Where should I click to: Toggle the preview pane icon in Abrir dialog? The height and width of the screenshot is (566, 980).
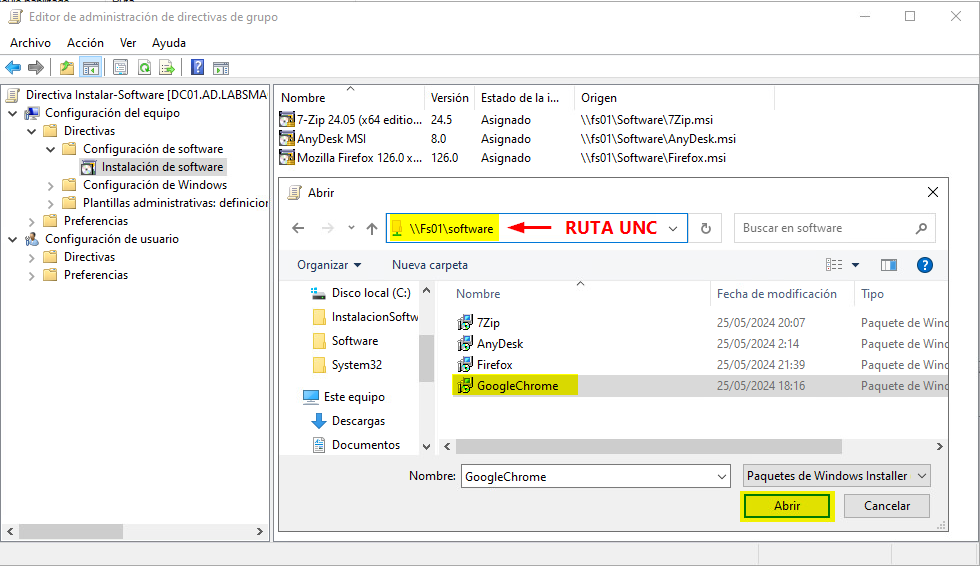(888, 265)
